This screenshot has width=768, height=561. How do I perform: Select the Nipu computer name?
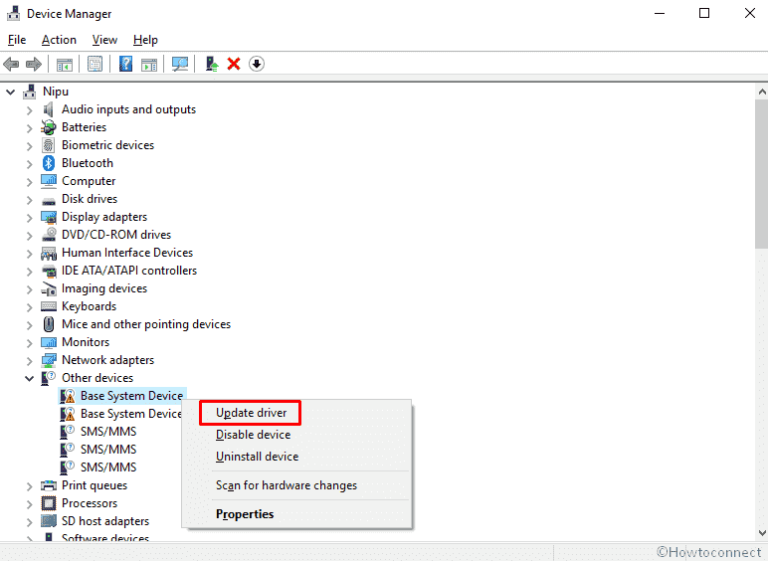[55, 92]
